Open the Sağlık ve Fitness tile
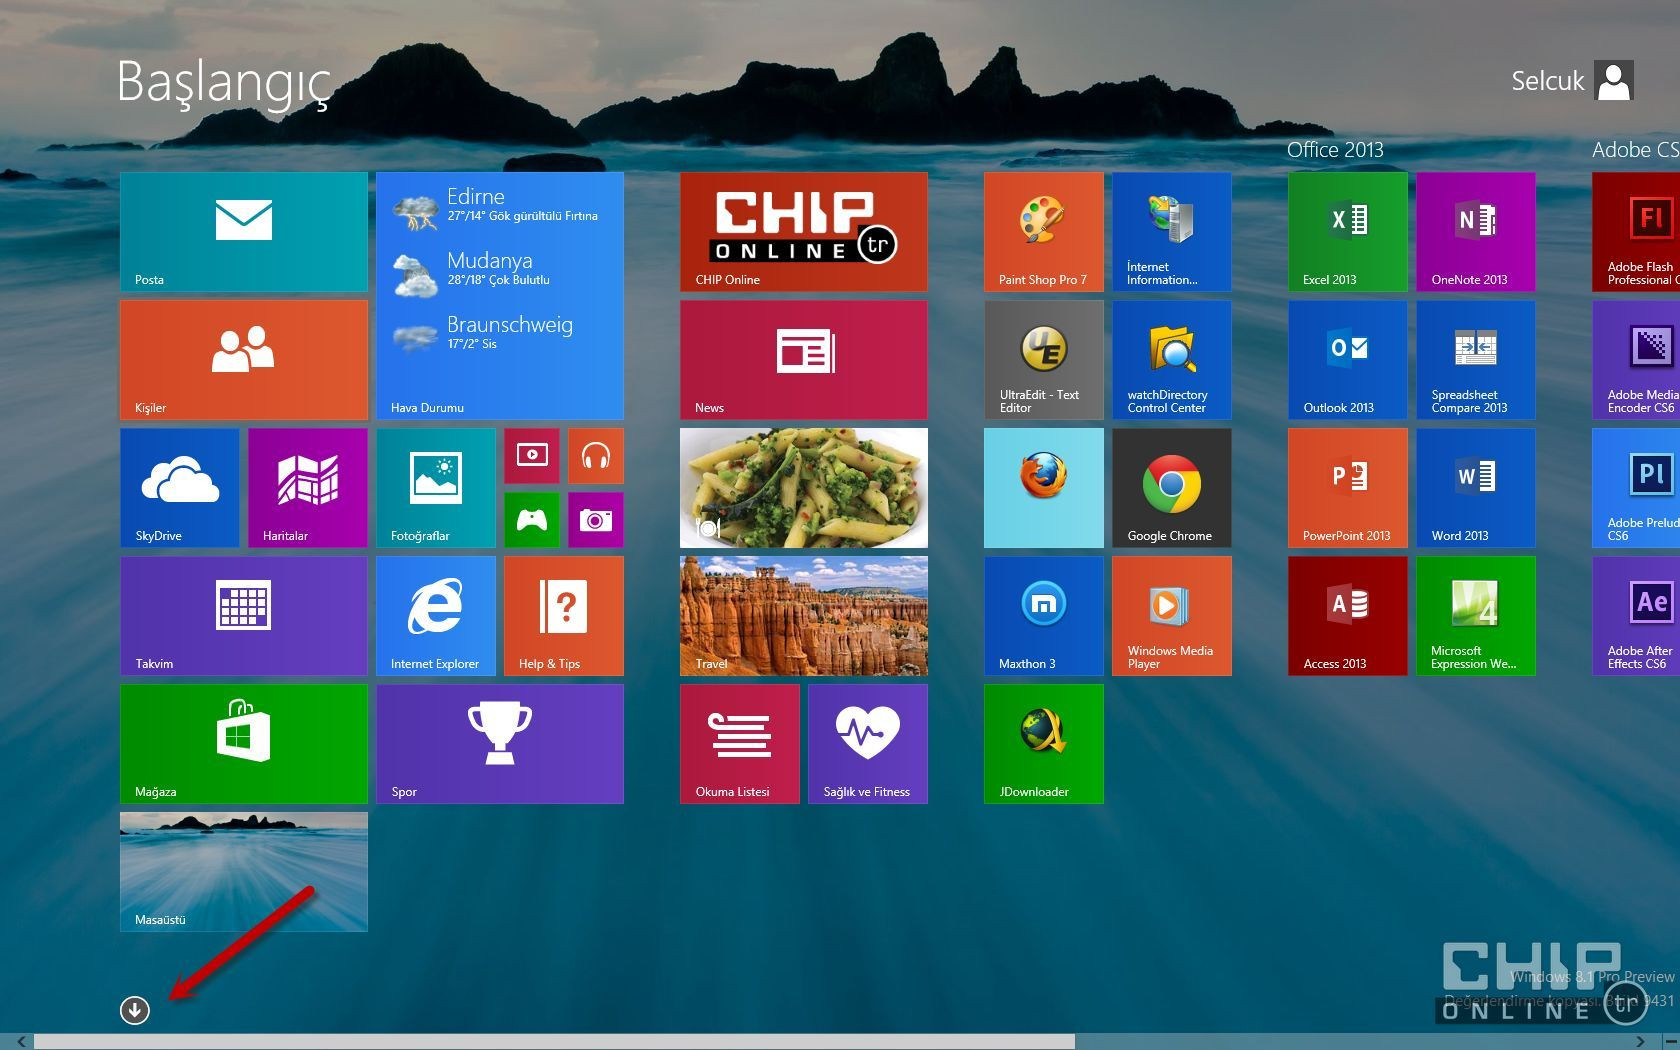1680x1050 pixels. (x=868, y=744)
